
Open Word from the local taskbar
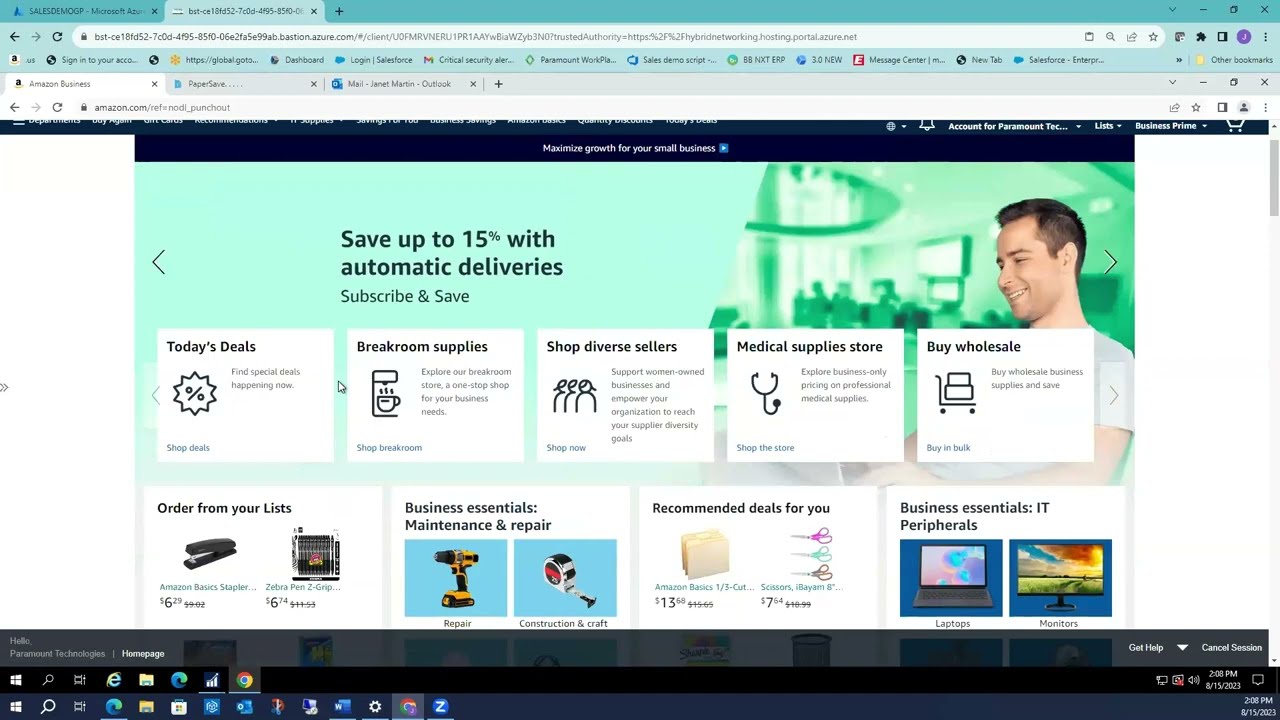(342, 706)
